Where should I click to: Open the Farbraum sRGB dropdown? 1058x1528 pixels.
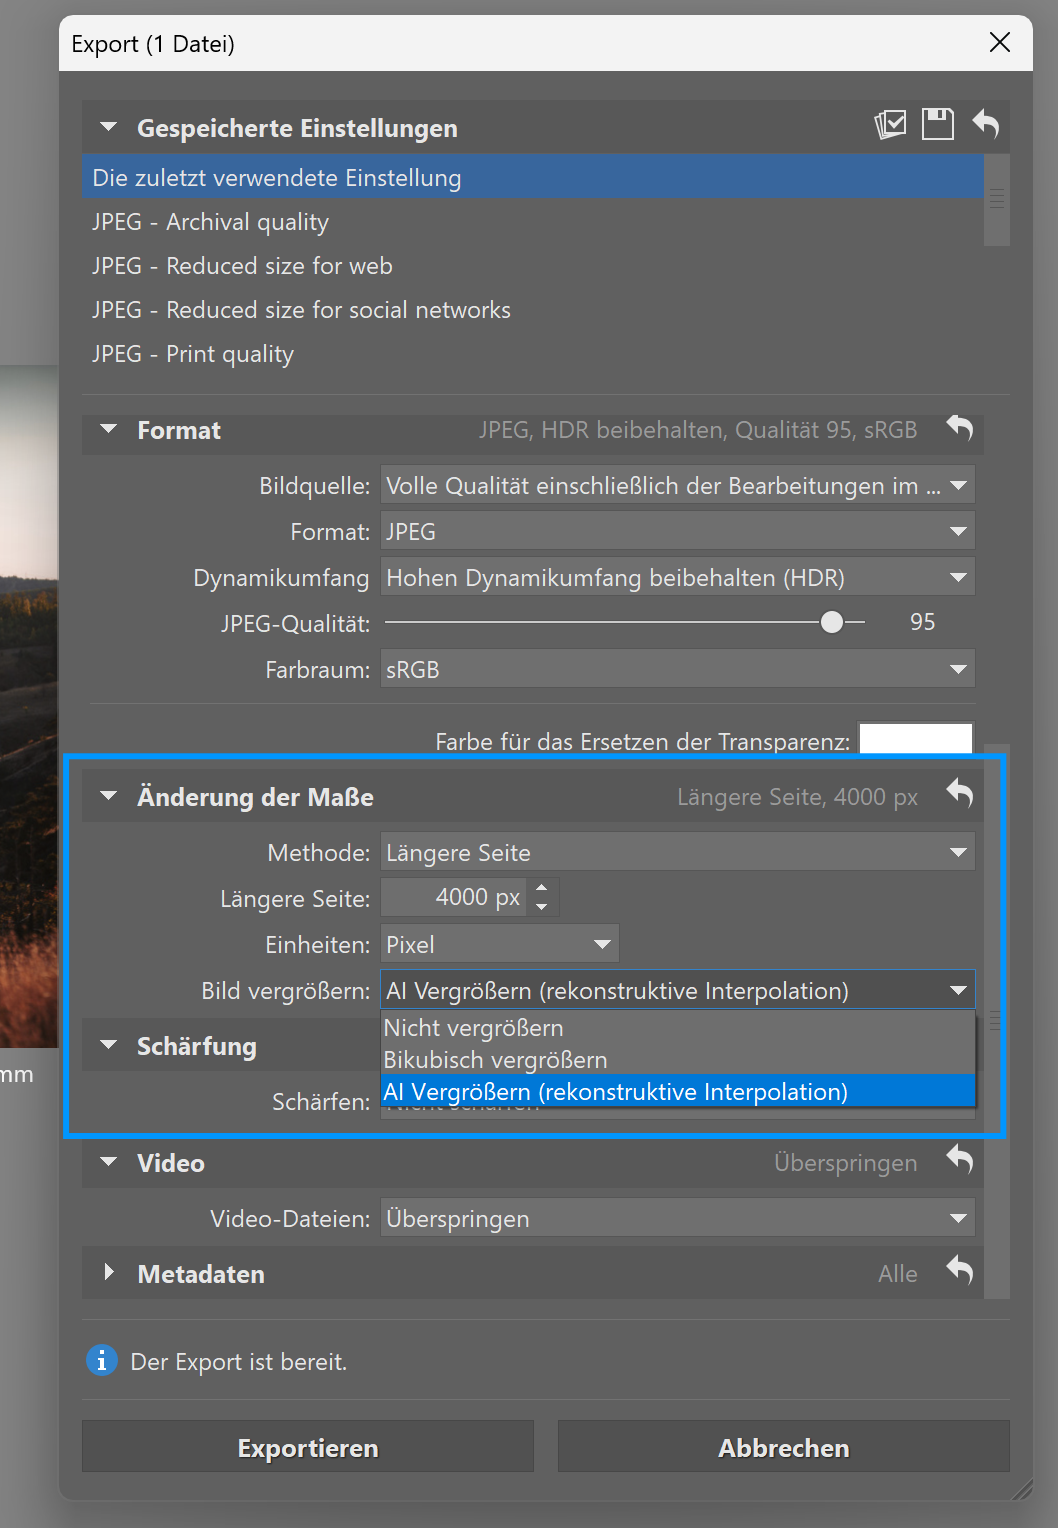point(677,669)
